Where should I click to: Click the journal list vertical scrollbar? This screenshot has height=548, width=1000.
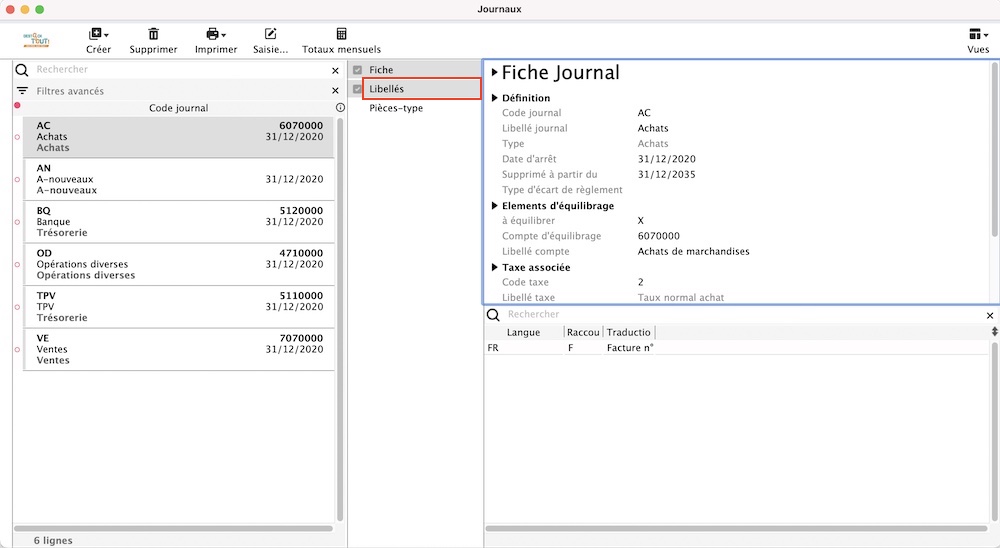(x=340, y=319)
